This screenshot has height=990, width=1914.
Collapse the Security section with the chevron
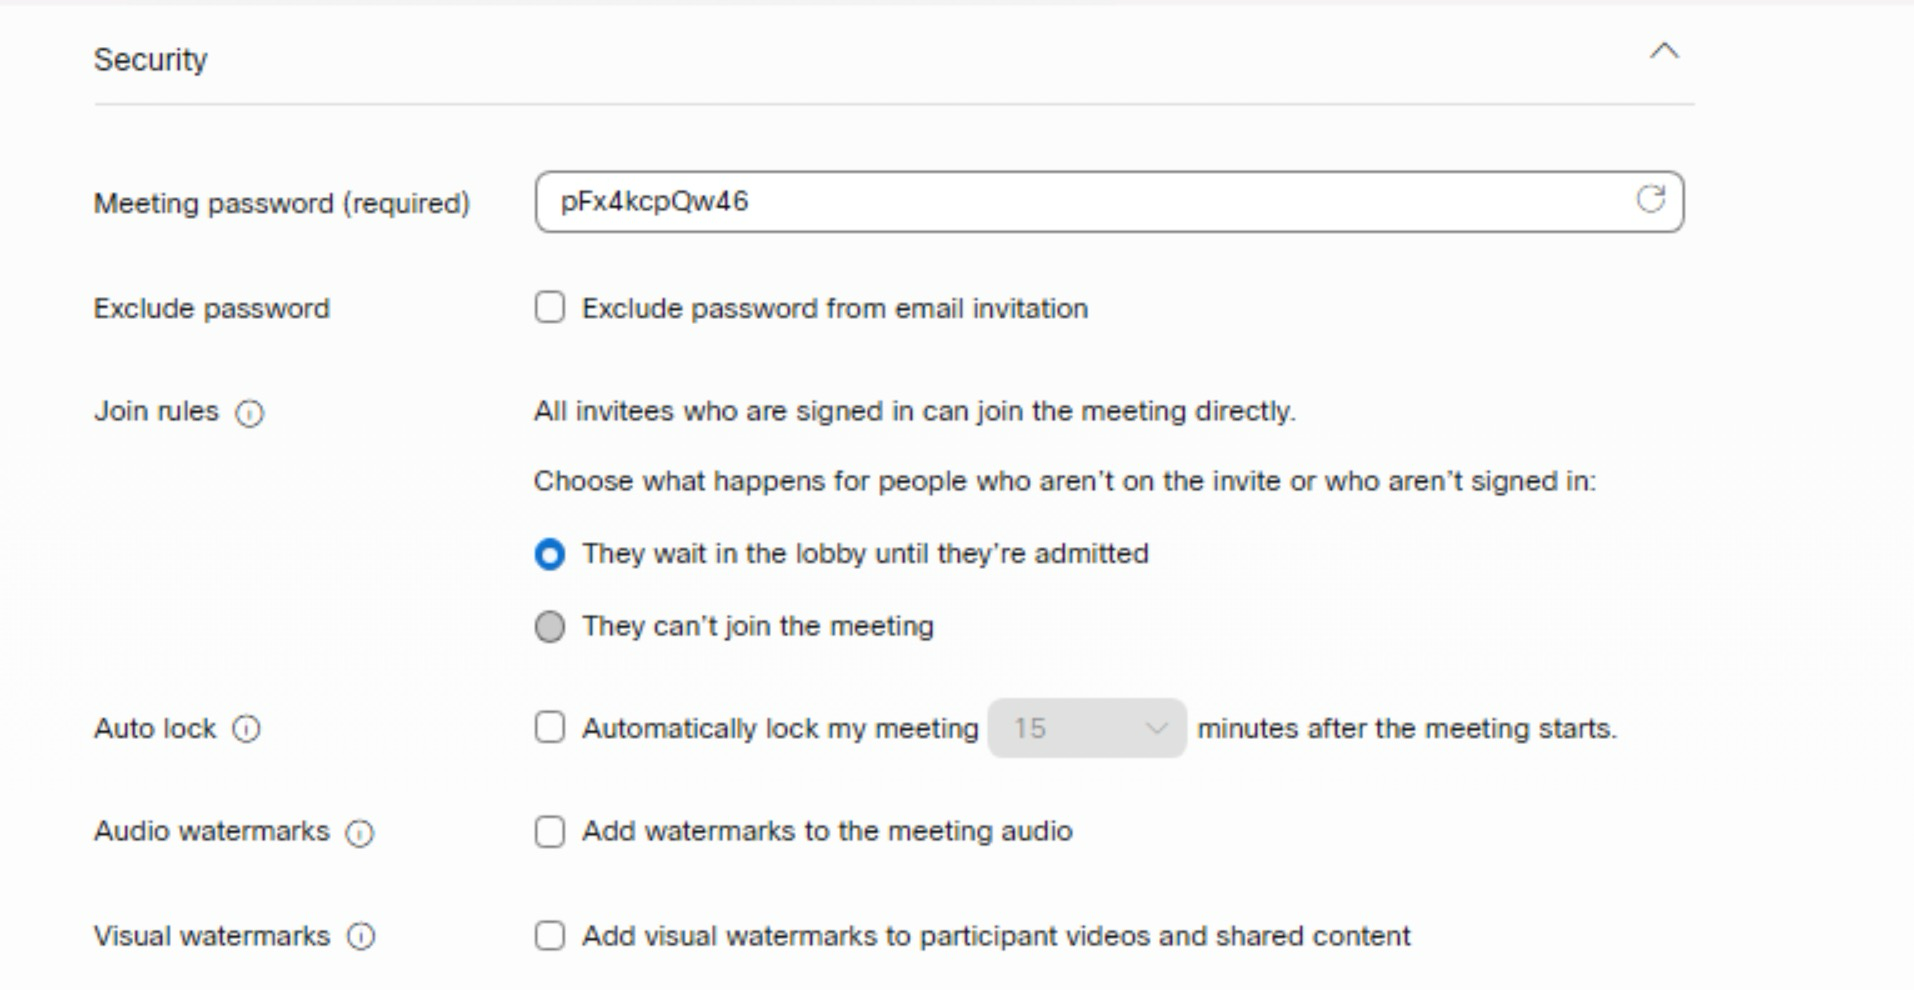click(x=1664, y=52)
